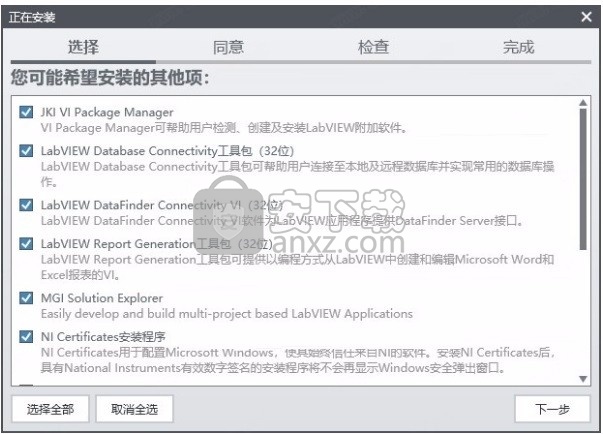Toggle LabVIEW Database Connectivity checkbox
Image resolution: width=603 pixels, height=434 pixels.
(x=26, y=151)
